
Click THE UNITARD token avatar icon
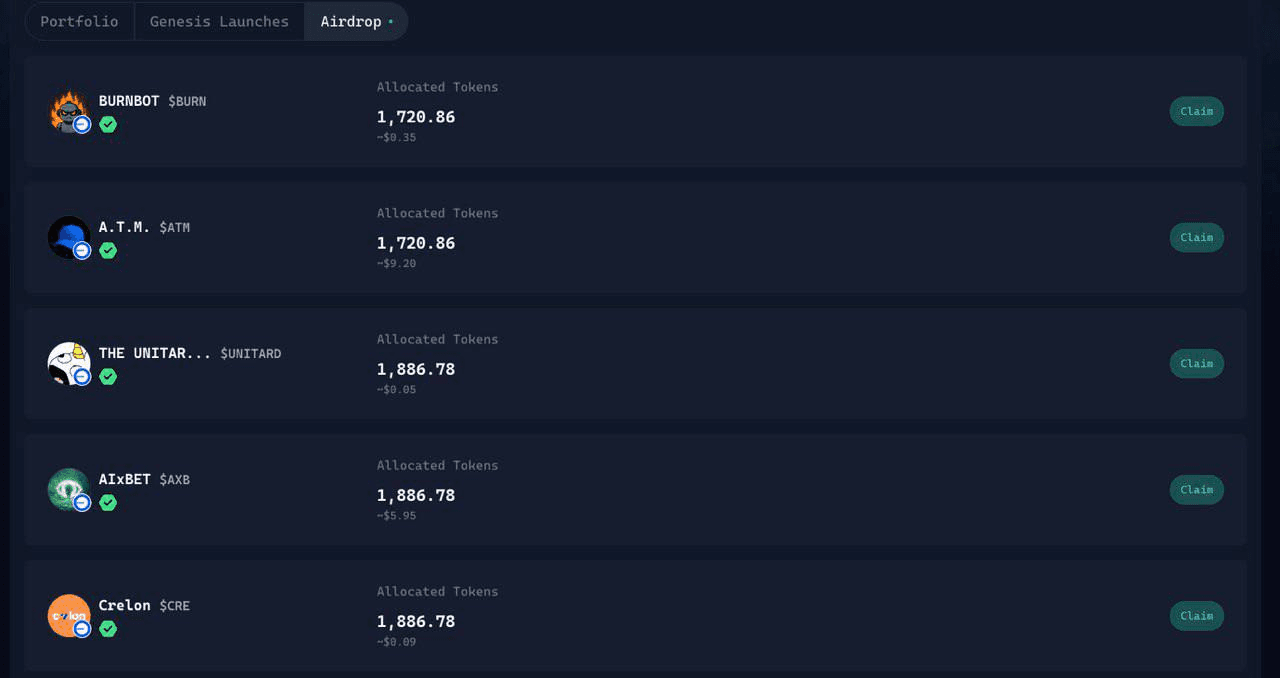click(x=68, y=362)
